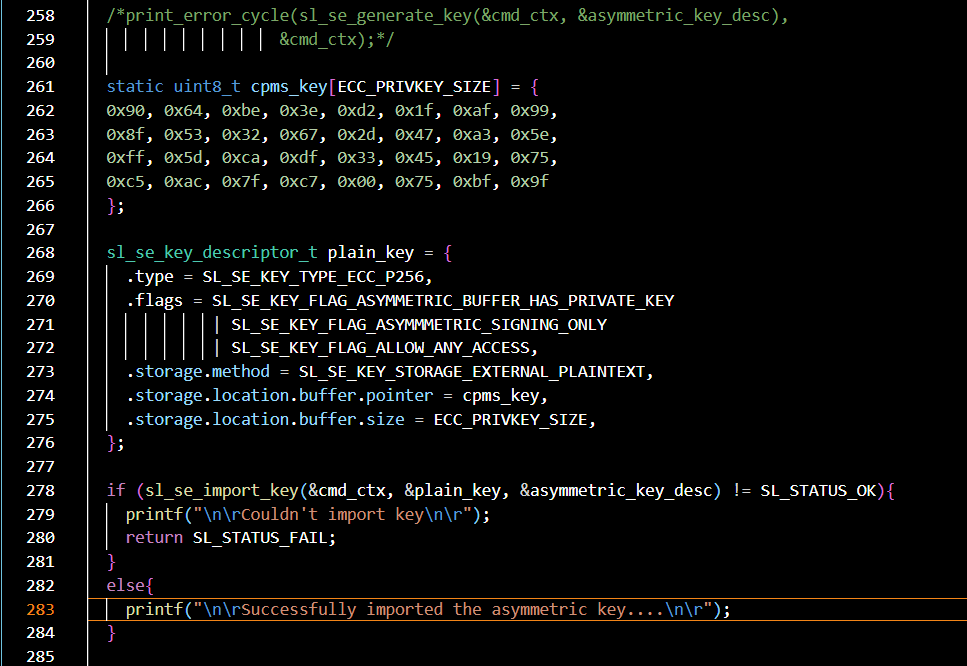Click plain_key variable on line 268
The width and height of the screenshot is (967, 666).
click(371, 253)
